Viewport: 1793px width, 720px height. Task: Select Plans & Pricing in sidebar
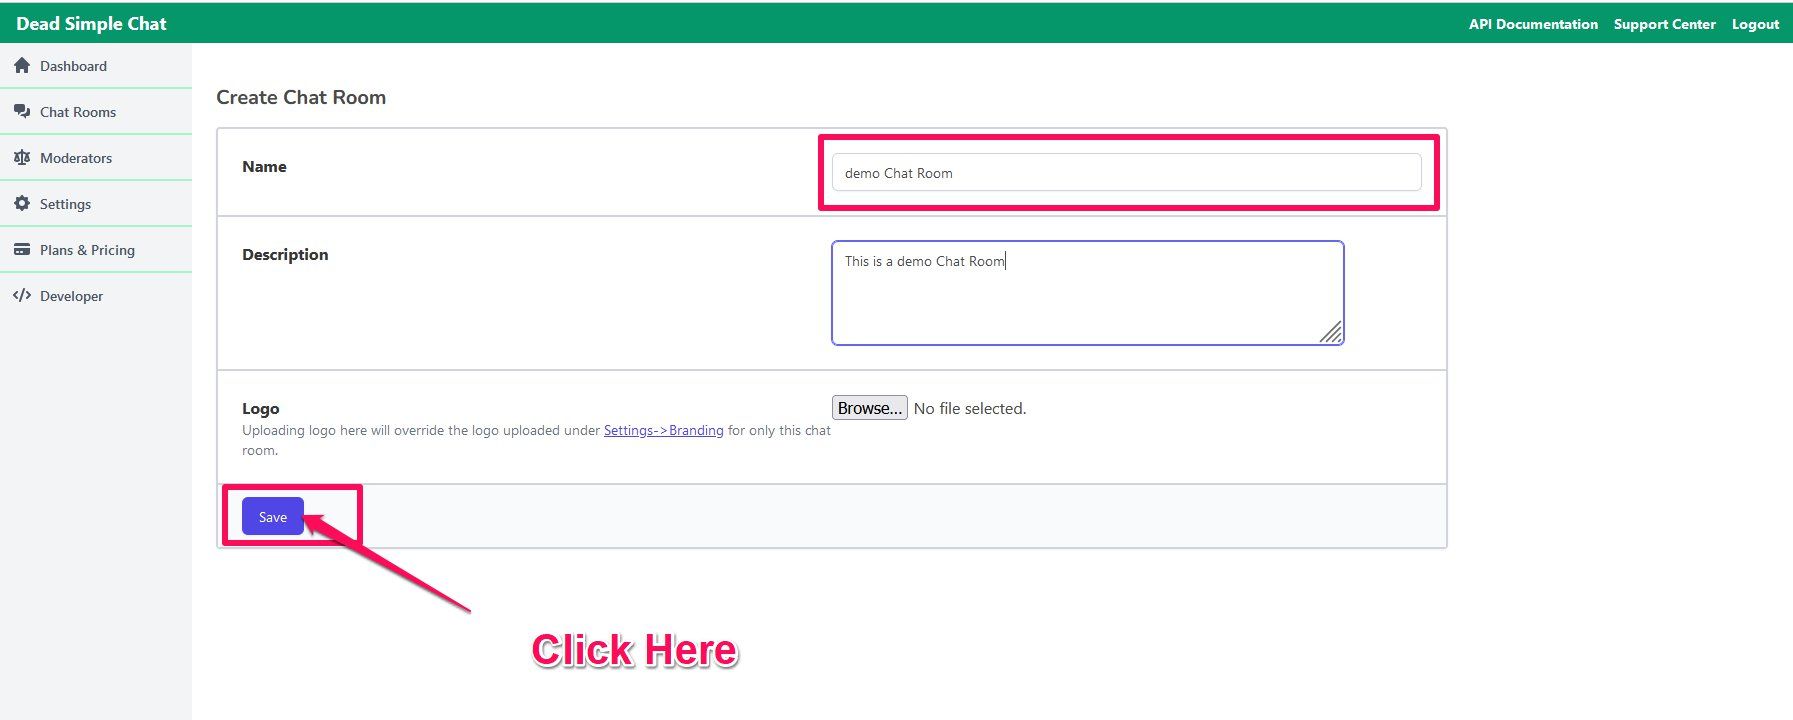tap(96, 250)
